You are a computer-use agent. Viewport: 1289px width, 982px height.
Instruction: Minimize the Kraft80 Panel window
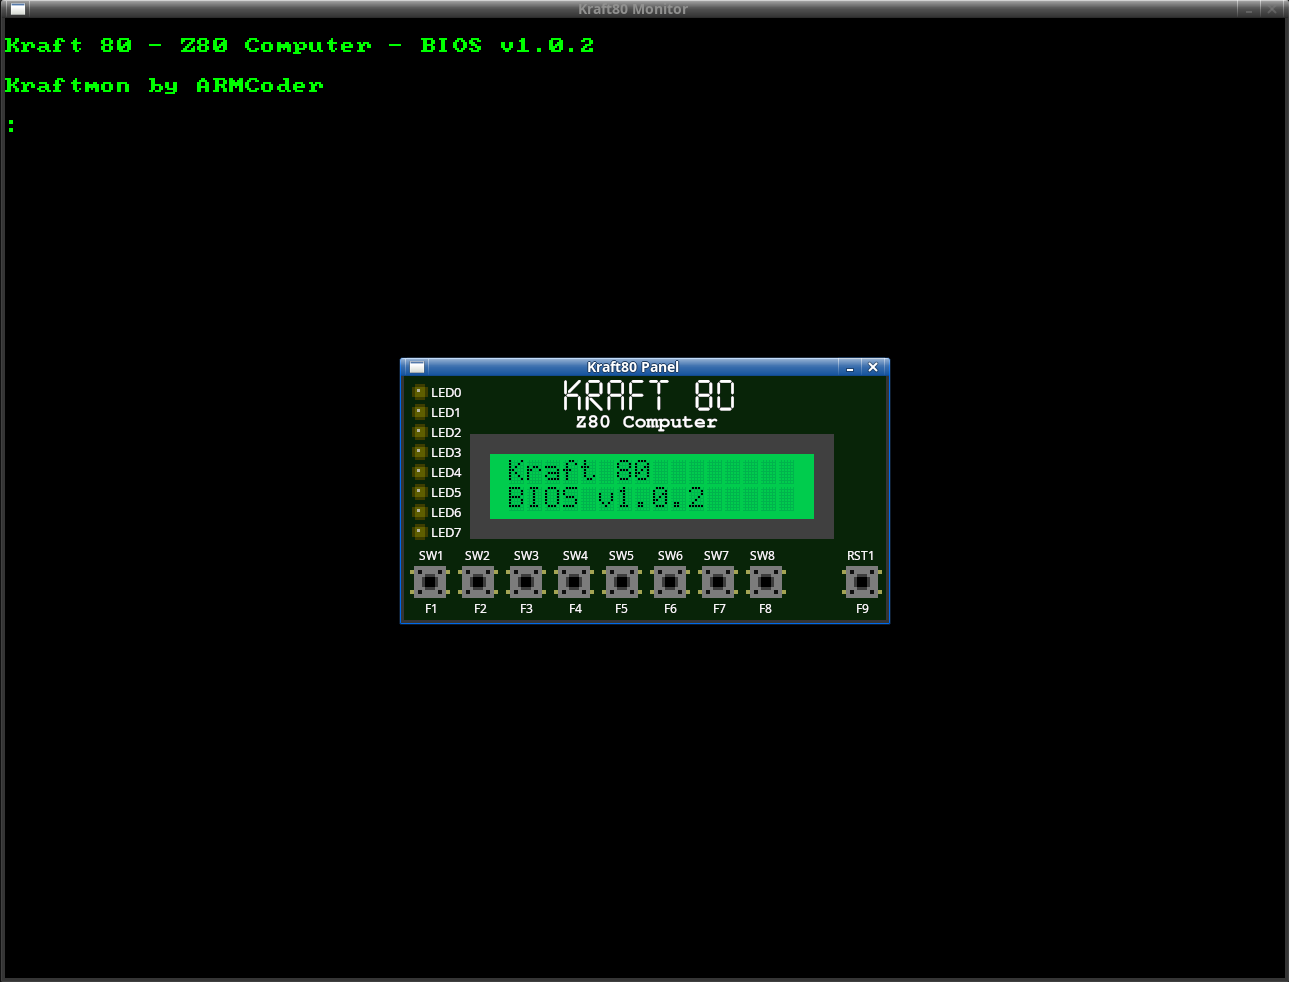pyautogui.click(x=850, y=367)
